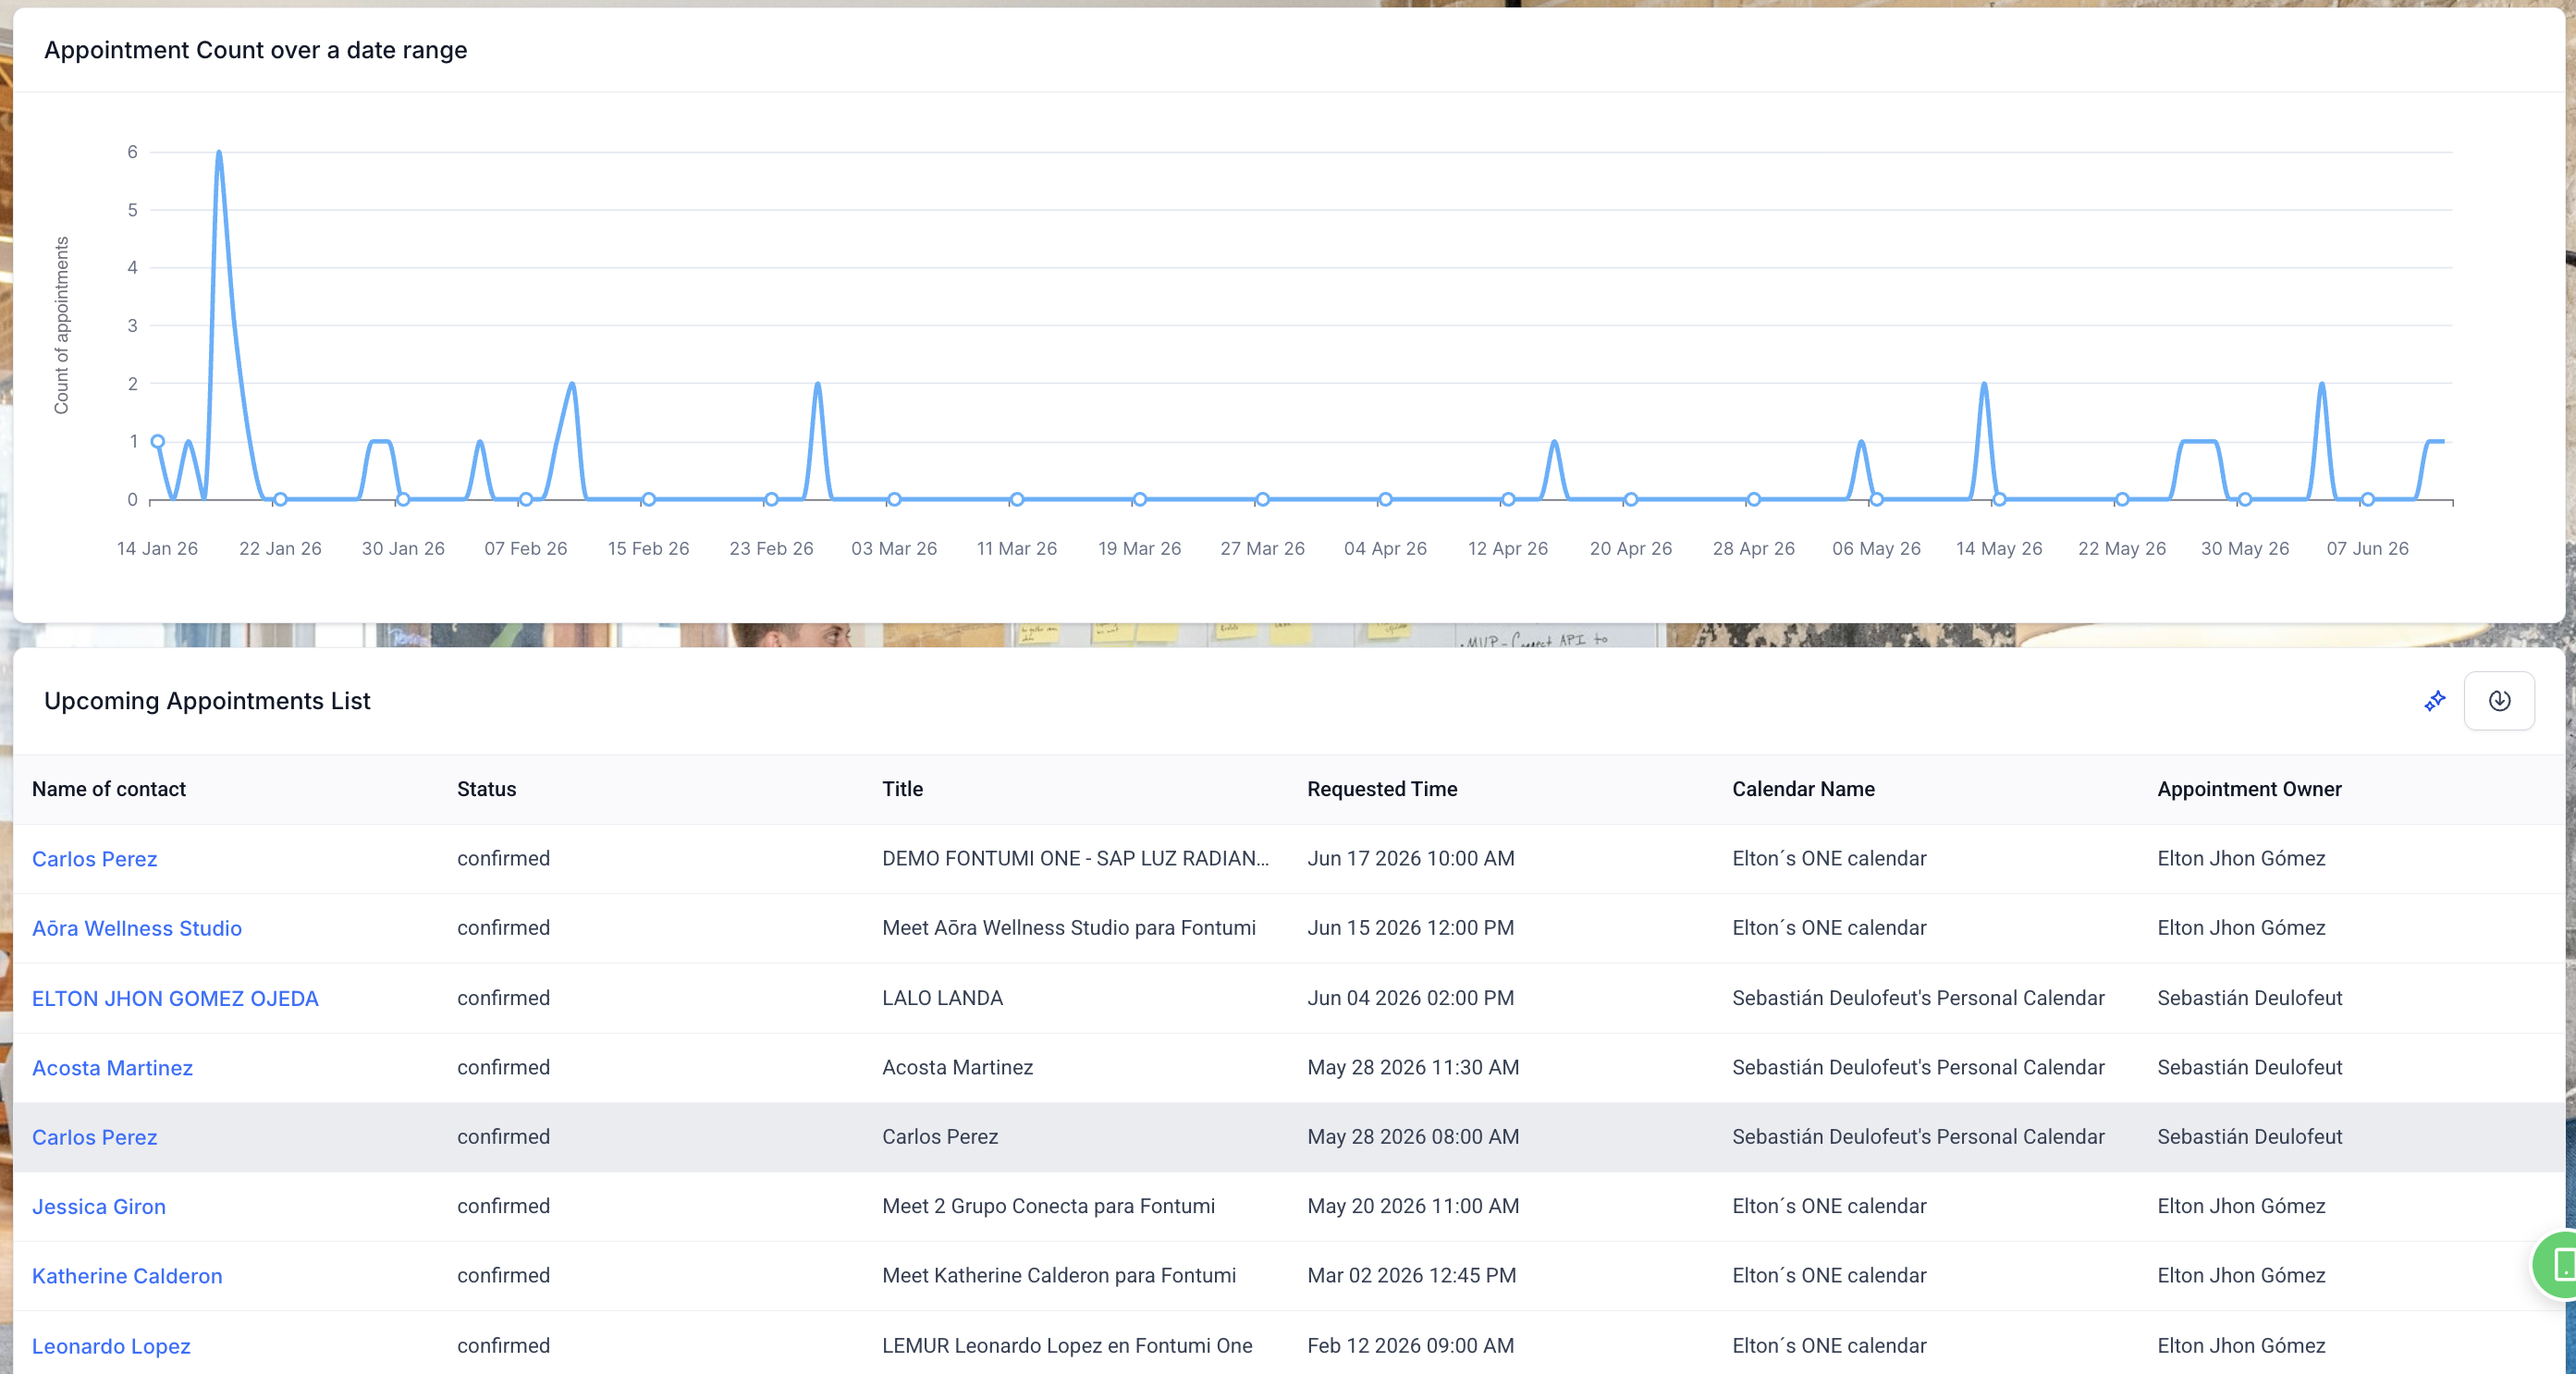Select Elton´s ONE calendar in Leonardo Lopez row

pyautogui.click(x=1829, y=1345)
